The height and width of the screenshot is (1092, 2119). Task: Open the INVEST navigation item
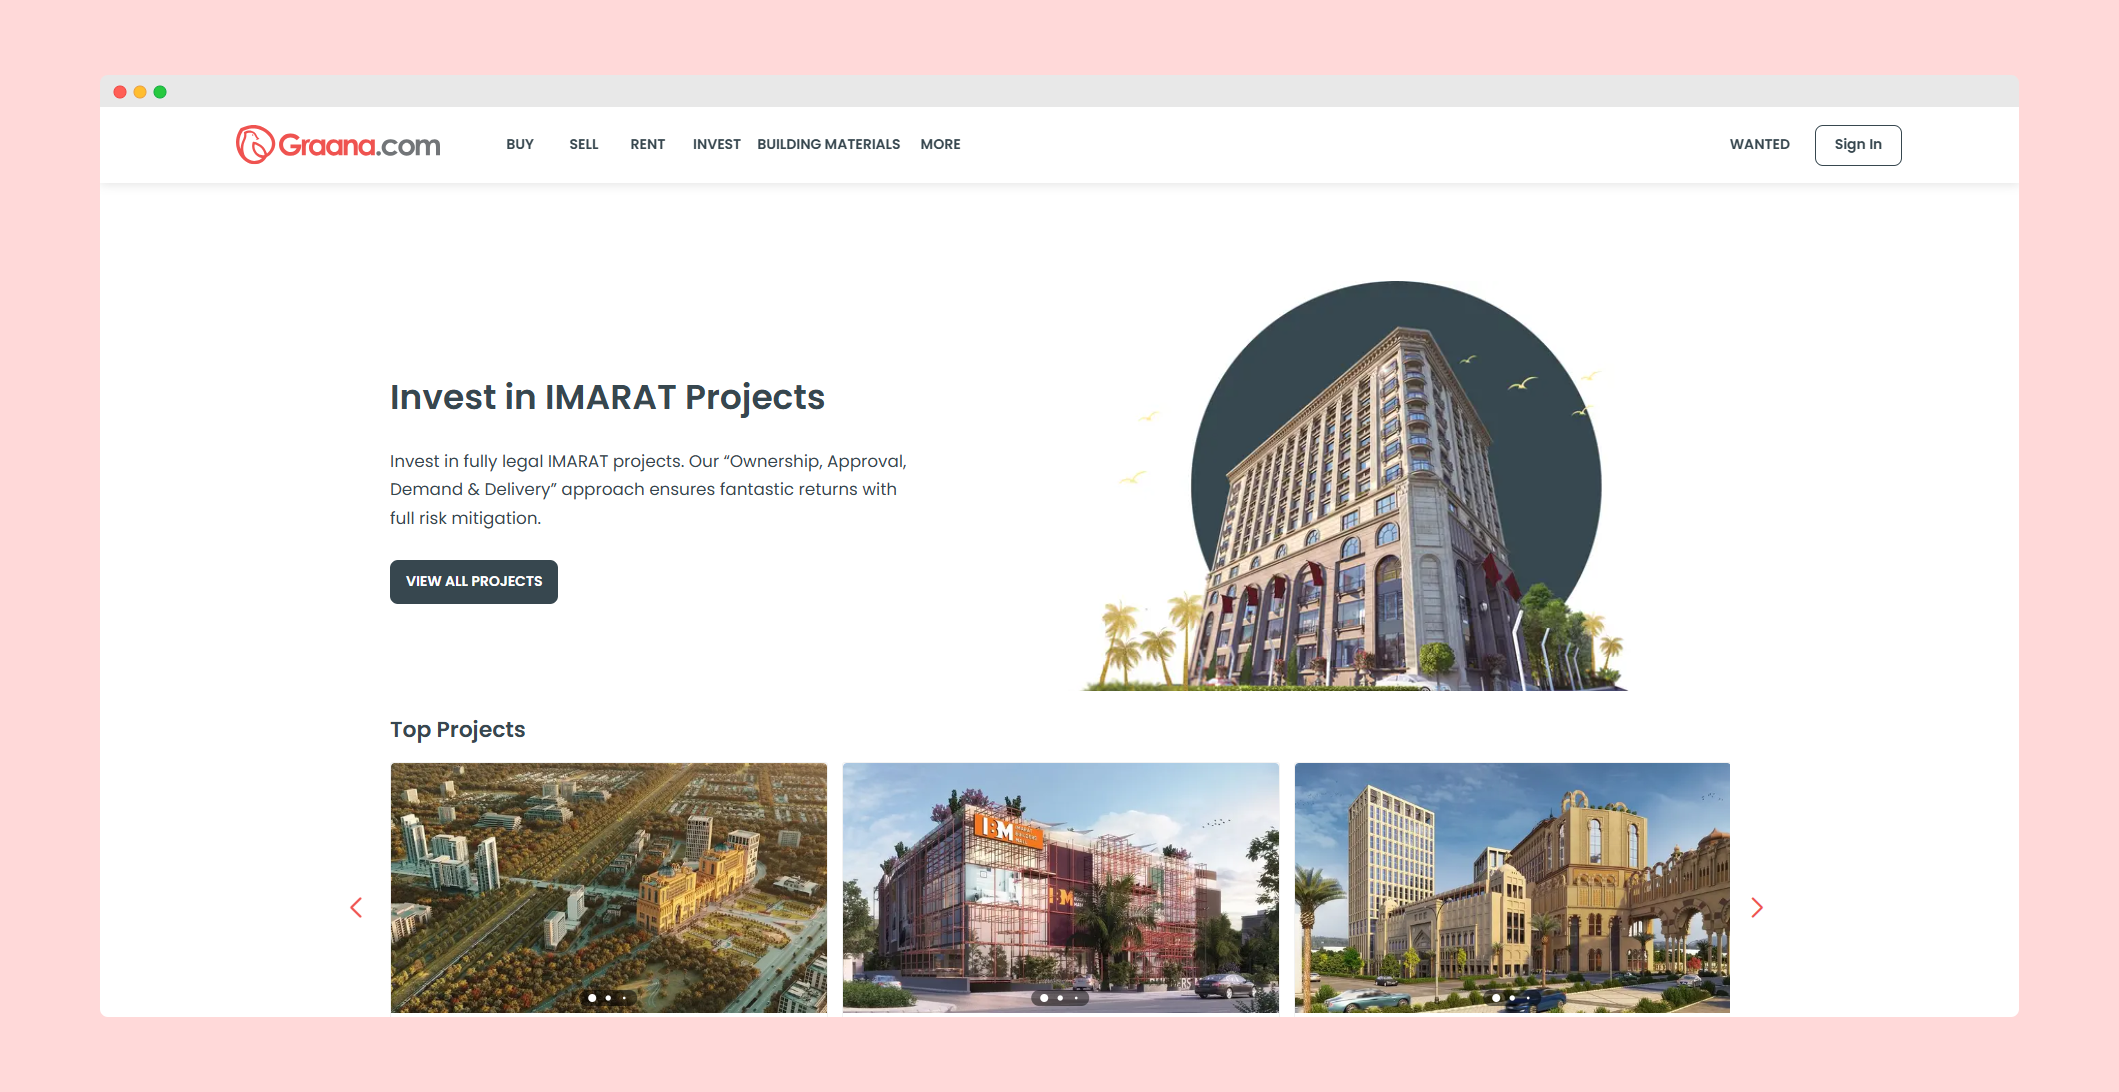716,145
